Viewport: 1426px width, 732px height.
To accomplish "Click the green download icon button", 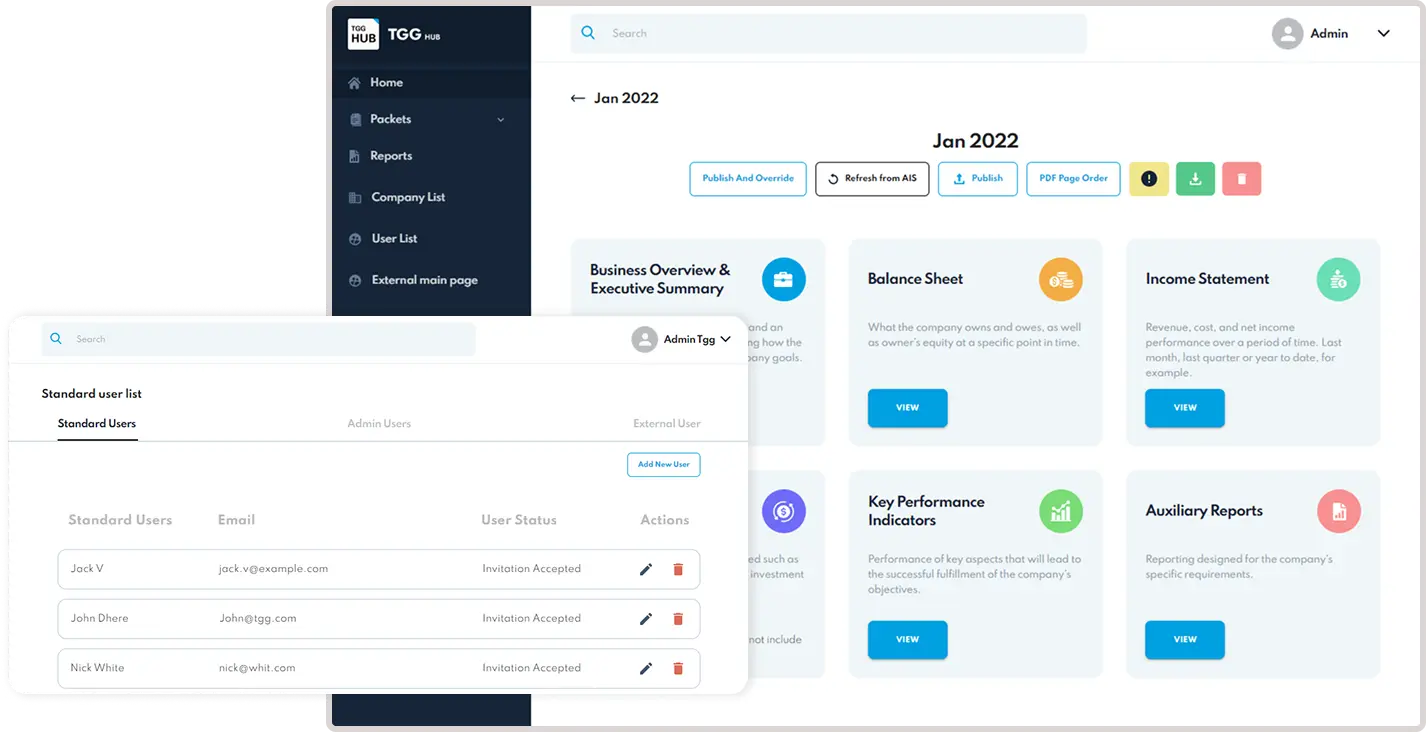I will (1195, 179).
